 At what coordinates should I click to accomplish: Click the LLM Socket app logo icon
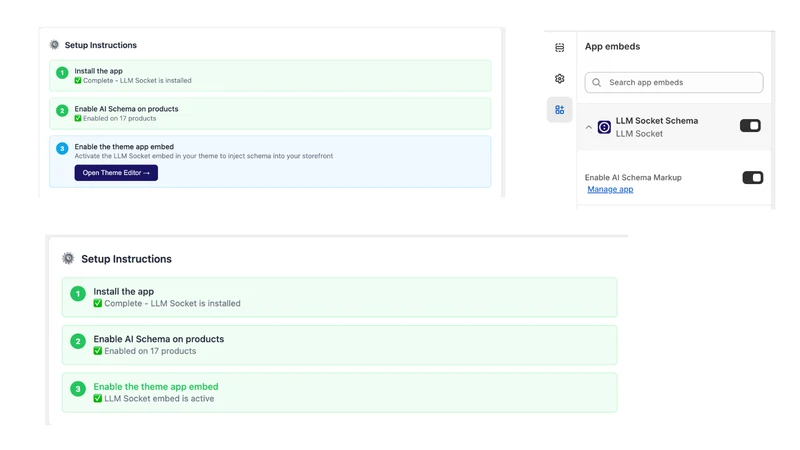click(604, 127)
